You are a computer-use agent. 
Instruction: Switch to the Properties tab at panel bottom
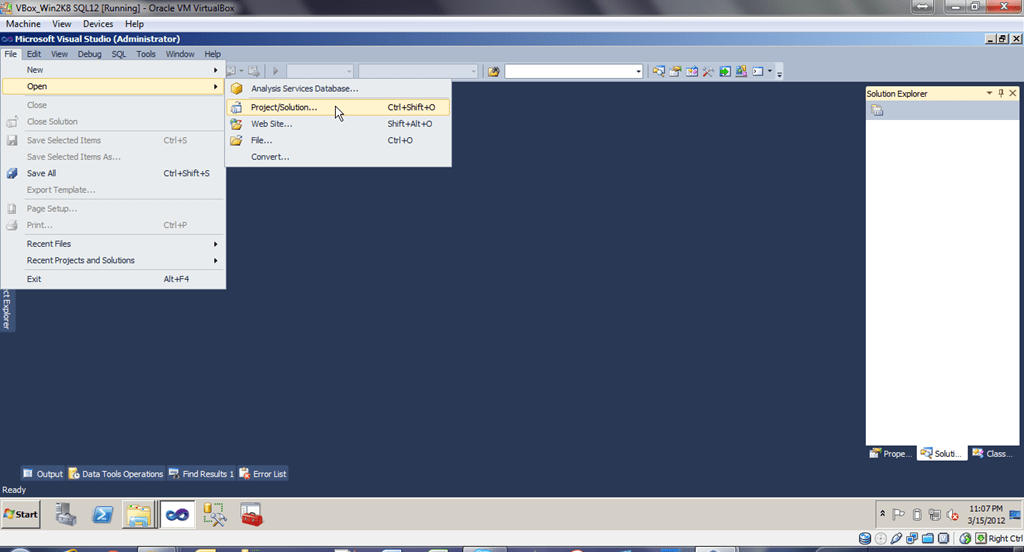tap(891, 453)
